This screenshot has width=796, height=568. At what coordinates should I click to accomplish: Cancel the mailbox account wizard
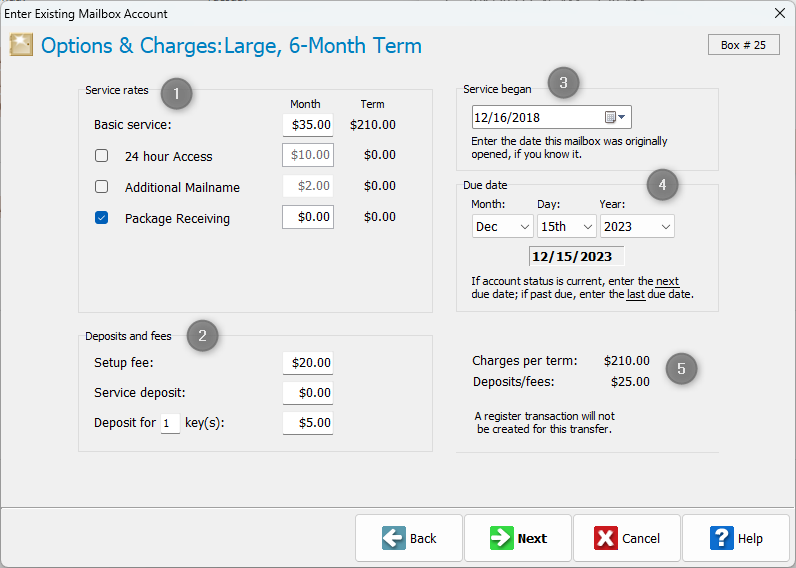pyautogui.click(x=626, y=538)
